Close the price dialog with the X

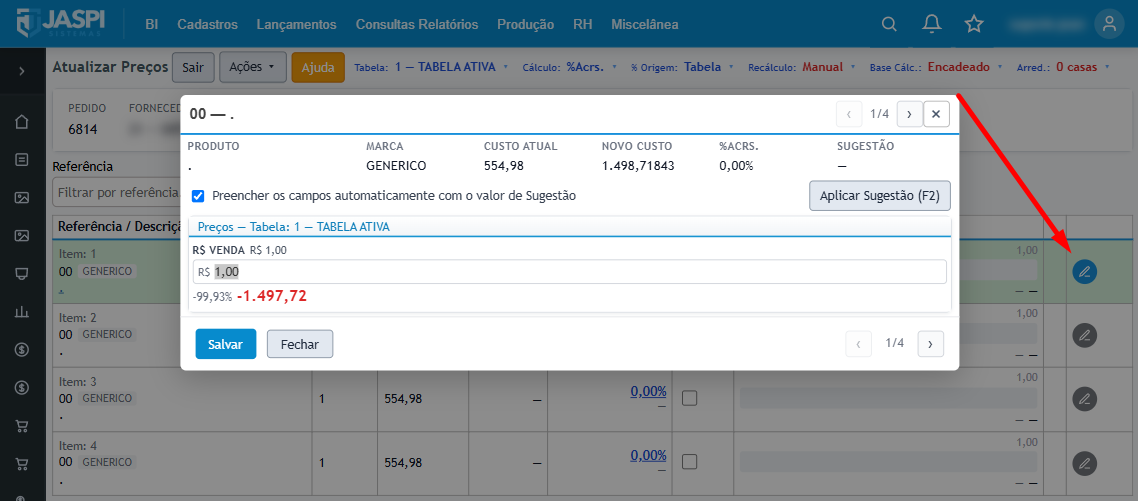tap(936, 114)
